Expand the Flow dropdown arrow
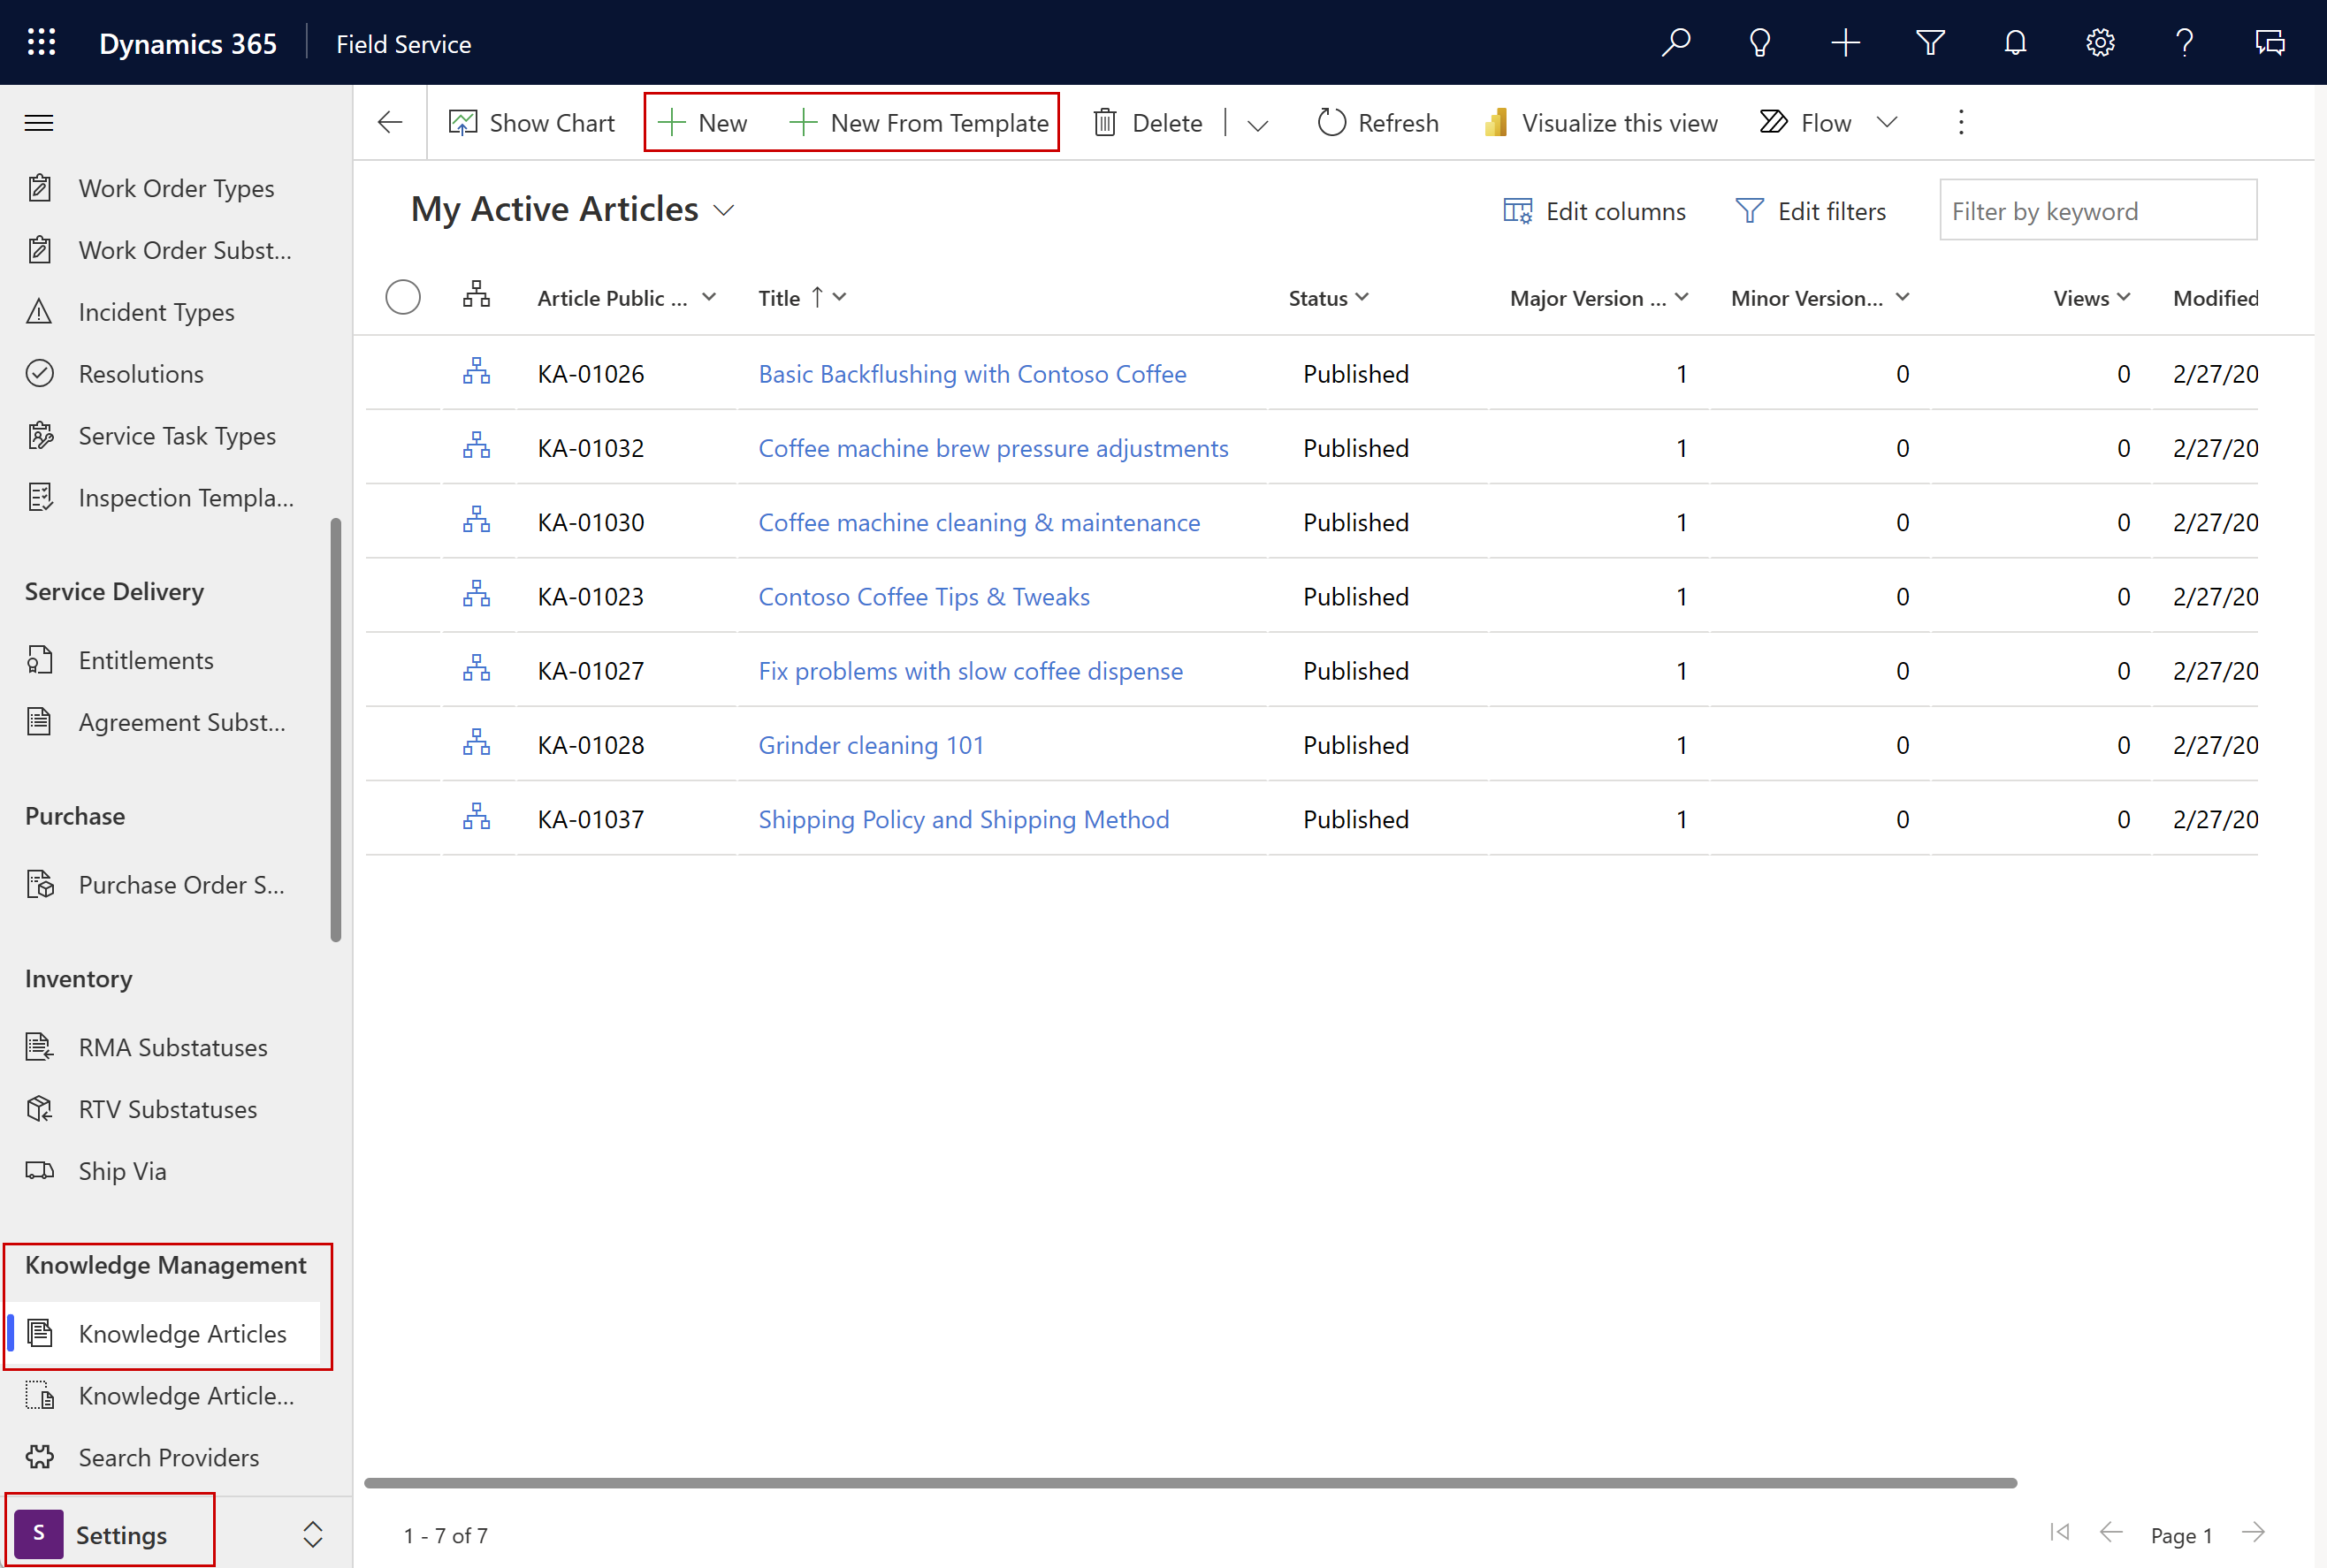Image resolution: width=2327 pixels, height=1568 pixels. tap(1888, 121)
